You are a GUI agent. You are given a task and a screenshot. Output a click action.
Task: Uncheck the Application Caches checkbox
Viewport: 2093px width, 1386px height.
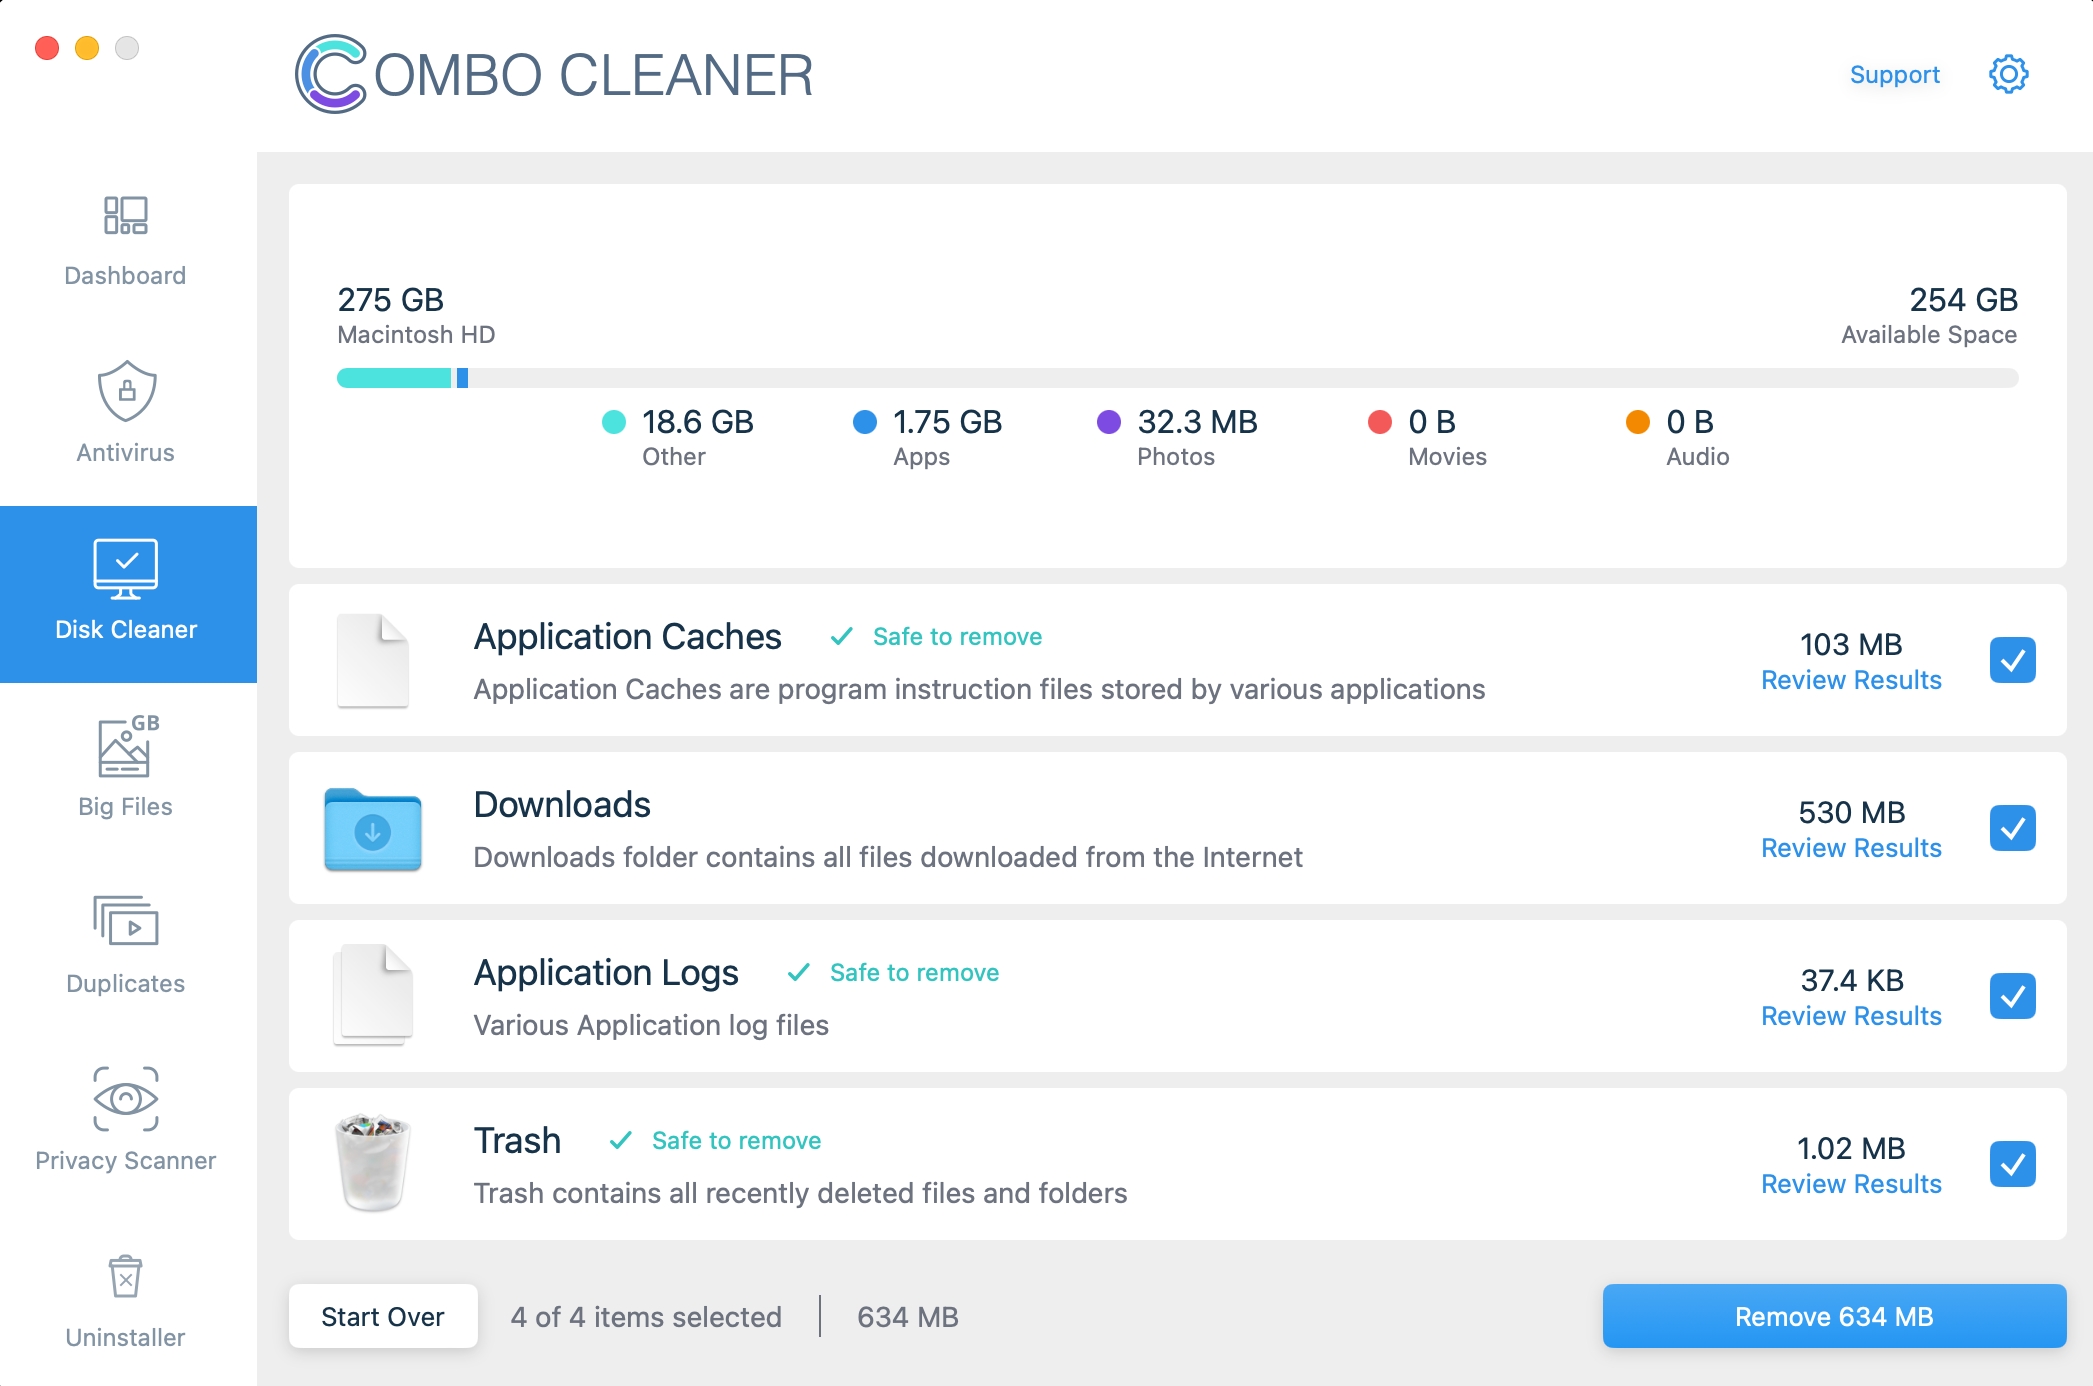(2012, 660)
